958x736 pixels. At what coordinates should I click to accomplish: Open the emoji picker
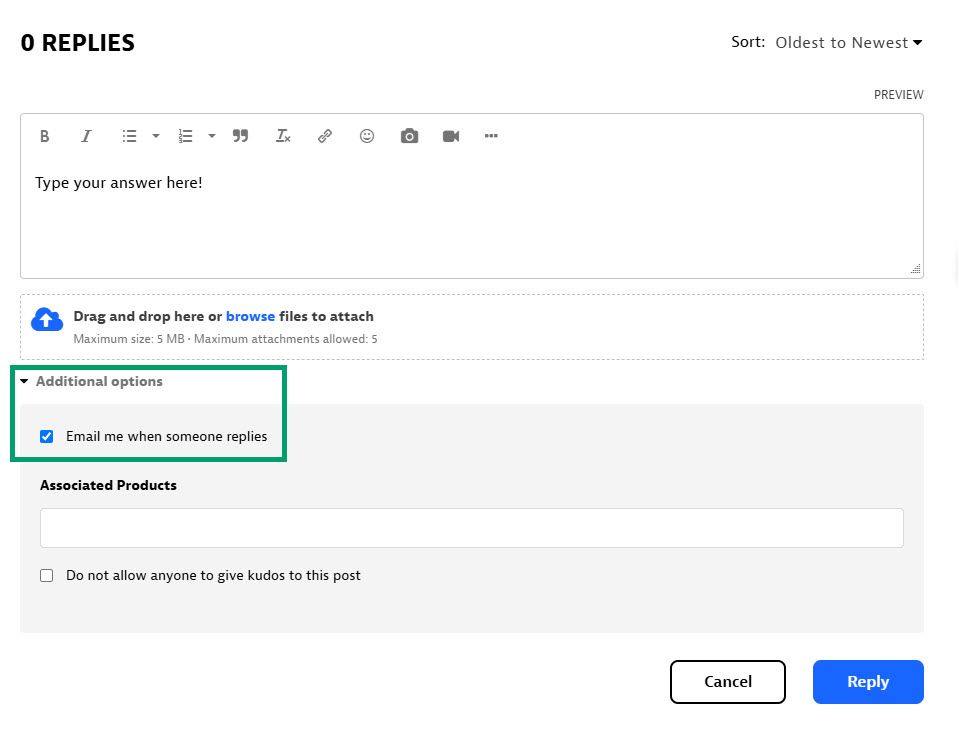point(367,136)
